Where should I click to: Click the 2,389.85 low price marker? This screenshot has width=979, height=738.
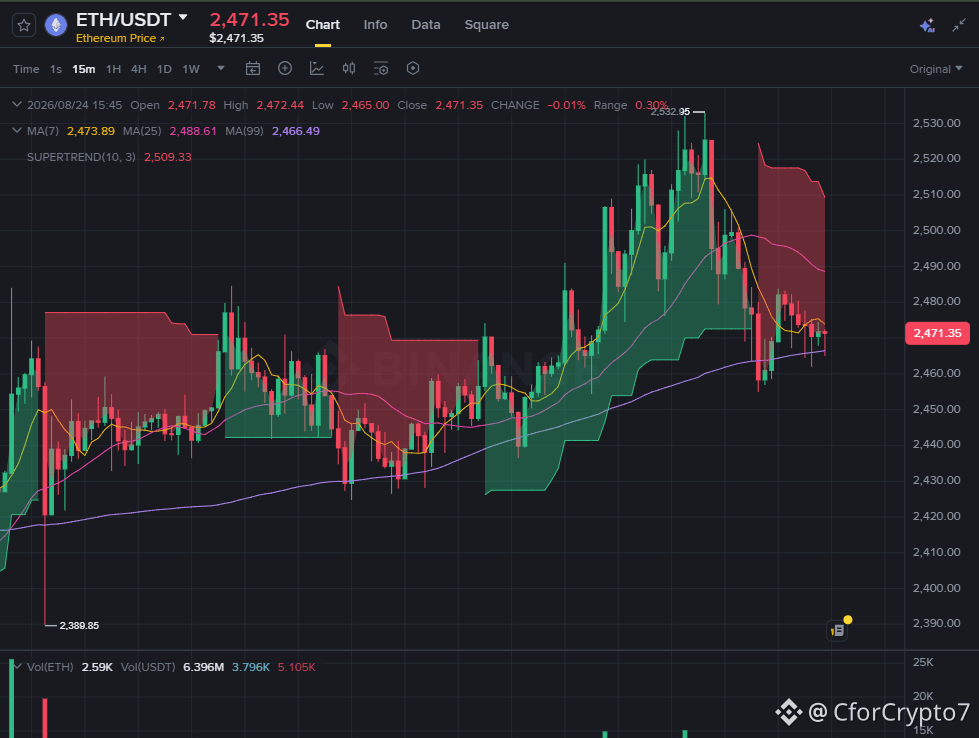(x=79, y=626)
